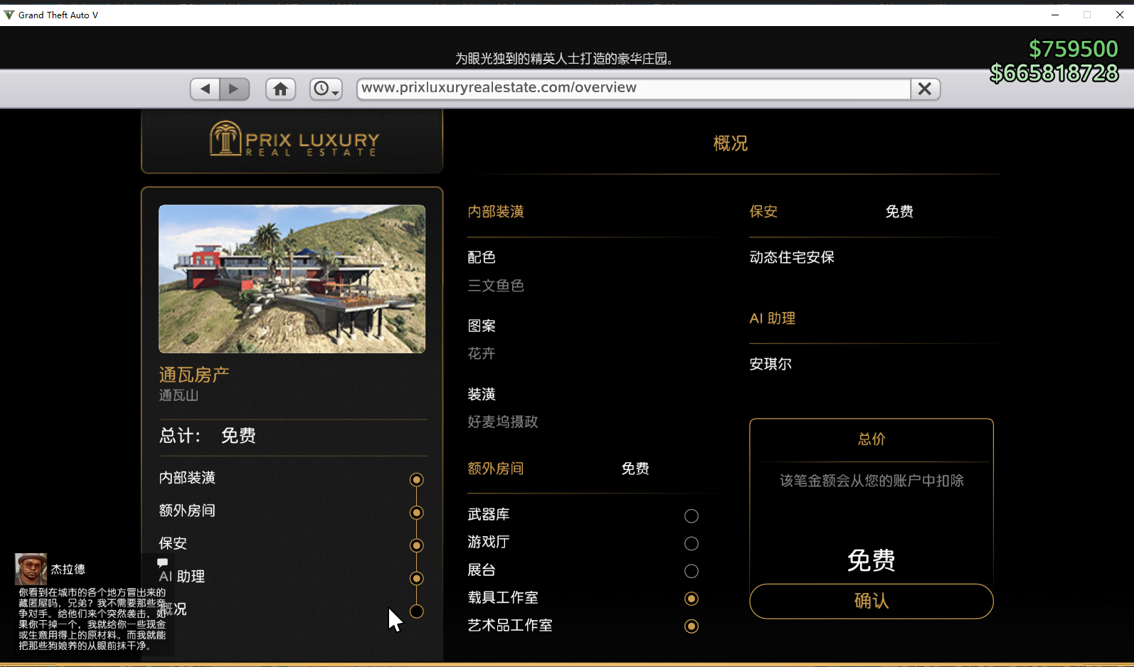1134x667 pixels.
Task: Click the AI 助理 section heading on right
Action: (x=772, y=318)
